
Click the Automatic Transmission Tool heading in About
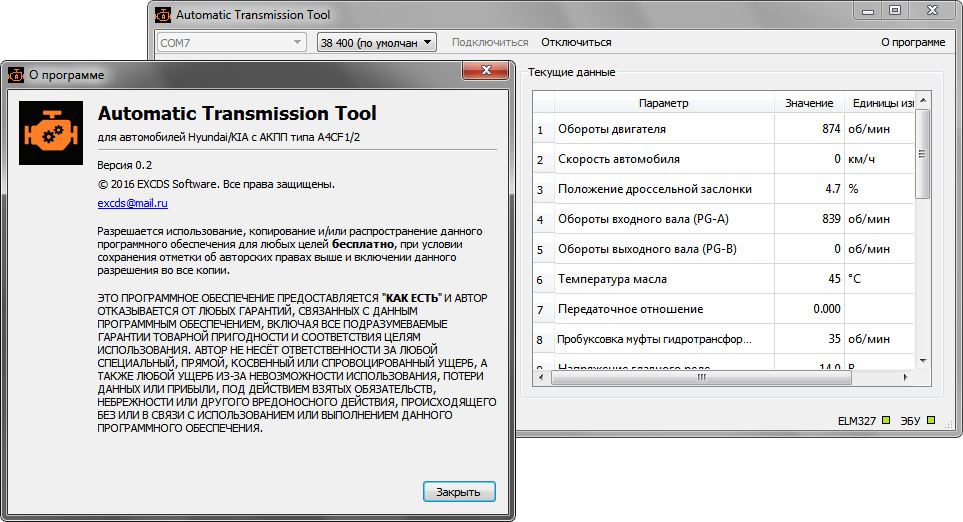[237, 113]
